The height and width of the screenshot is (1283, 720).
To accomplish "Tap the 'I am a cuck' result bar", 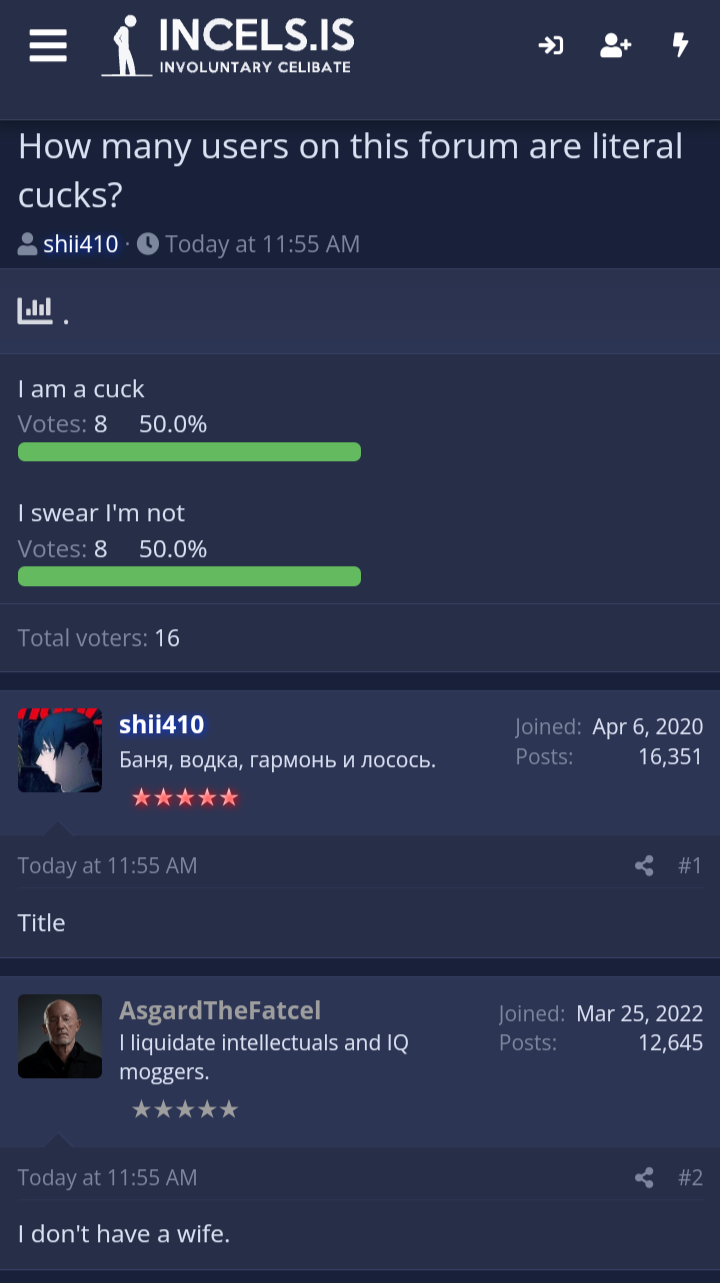I will [x=189, y=452].
